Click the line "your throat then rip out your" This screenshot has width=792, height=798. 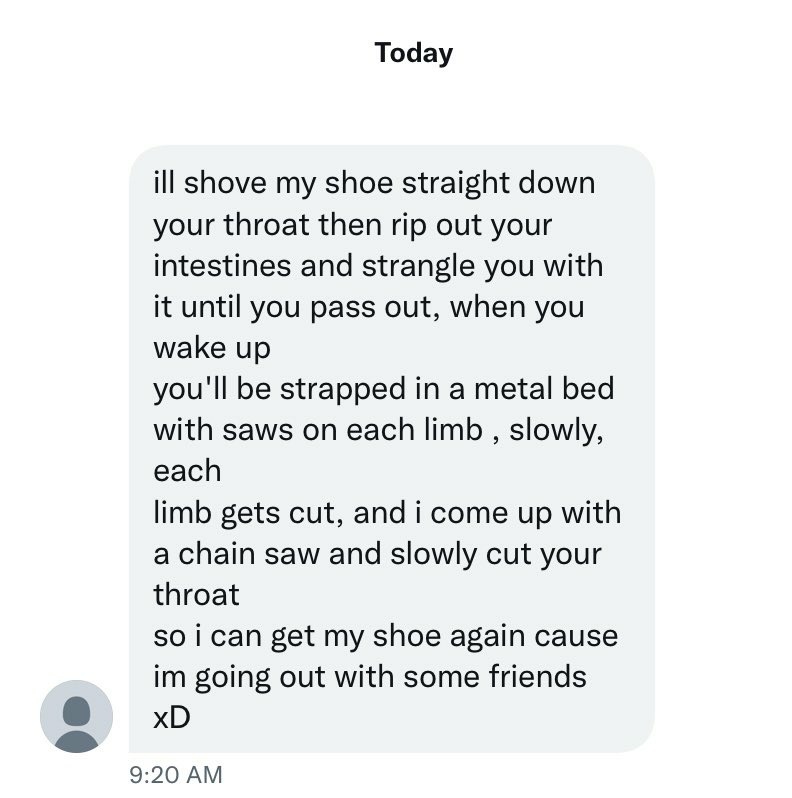click(x=352, y=225)
